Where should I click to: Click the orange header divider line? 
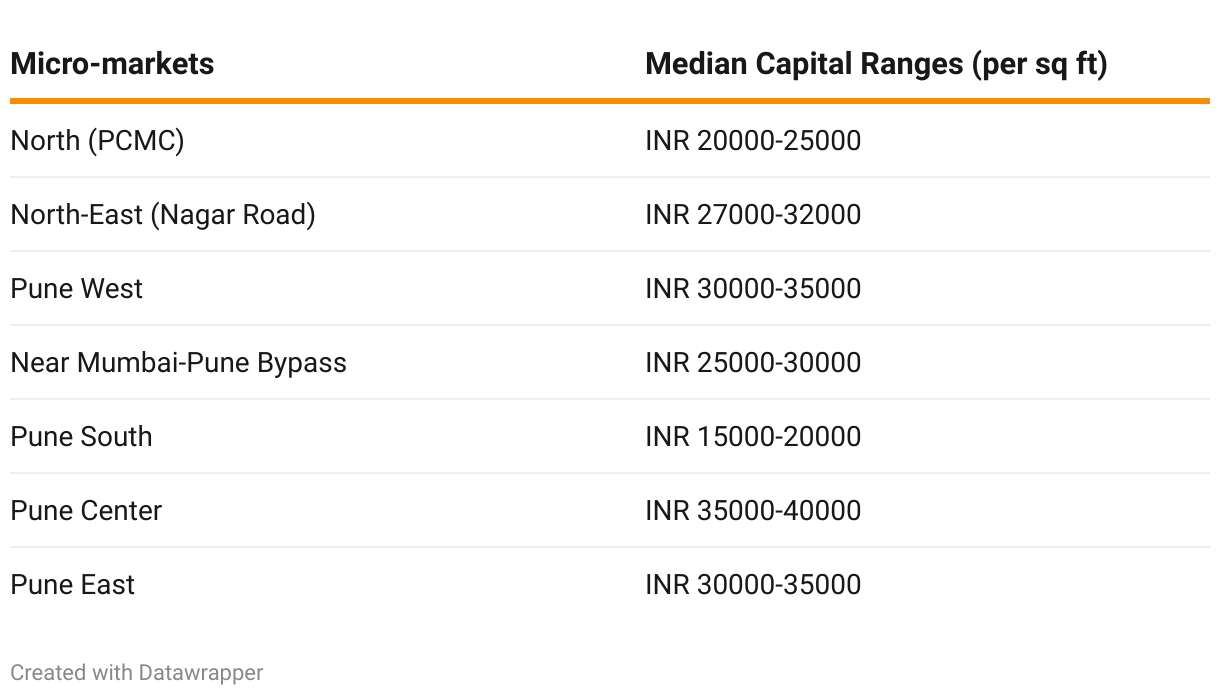point(610,101)
